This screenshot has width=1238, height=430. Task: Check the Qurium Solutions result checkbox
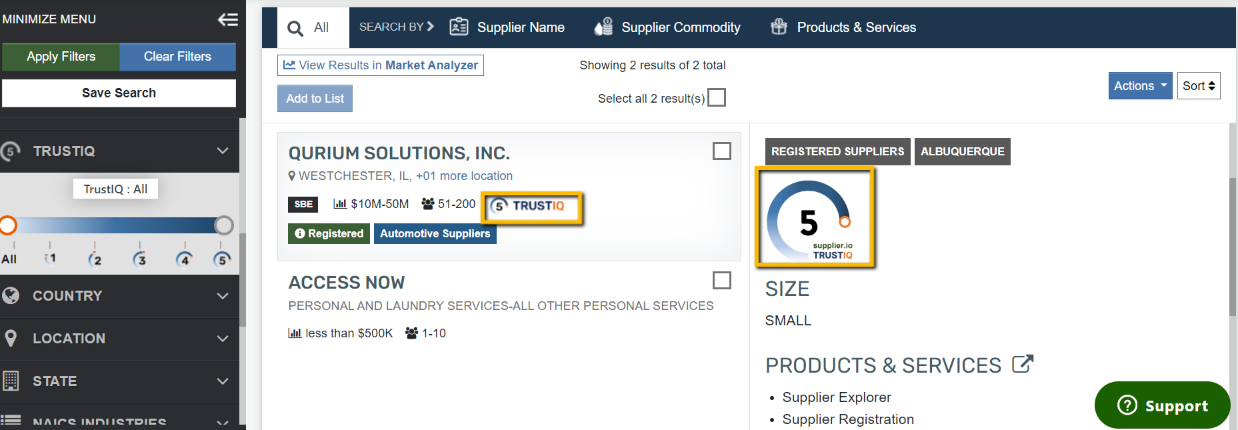coord(722,151)
